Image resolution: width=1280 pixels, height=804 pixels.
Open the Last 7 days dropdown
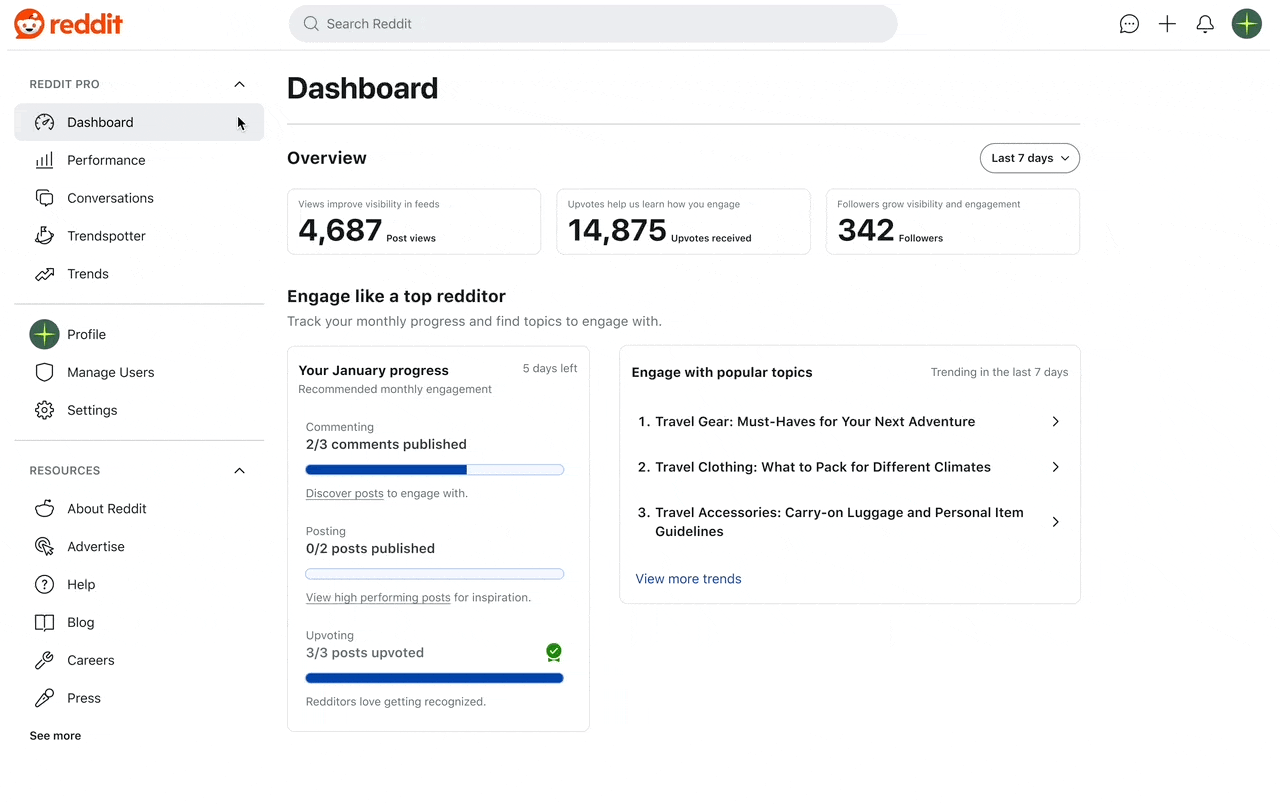point(1029,157)
